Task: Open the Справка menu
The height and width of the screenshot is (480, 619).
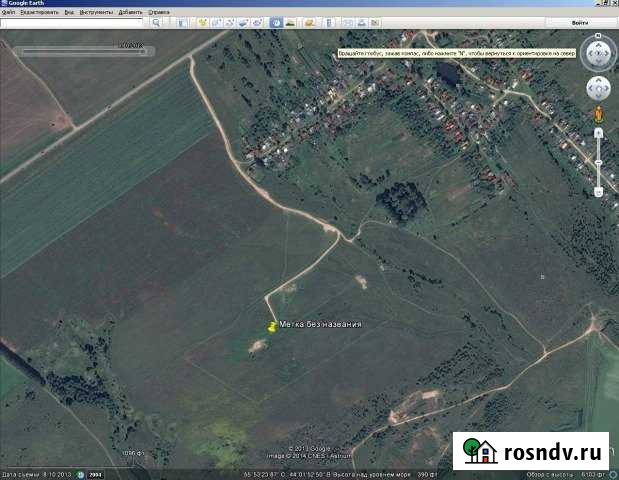Action: (159, 12)
